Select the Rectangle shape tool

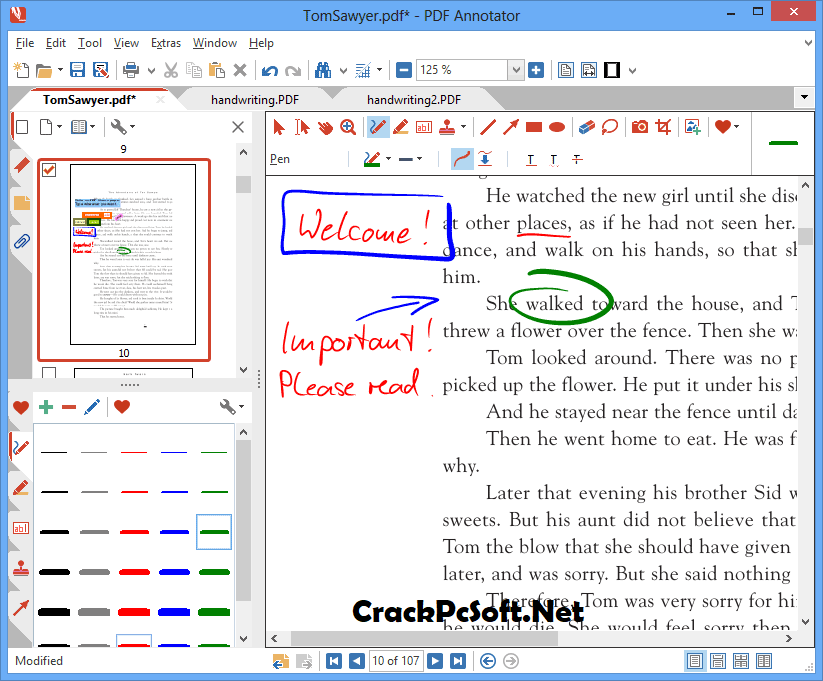[534, 127]
